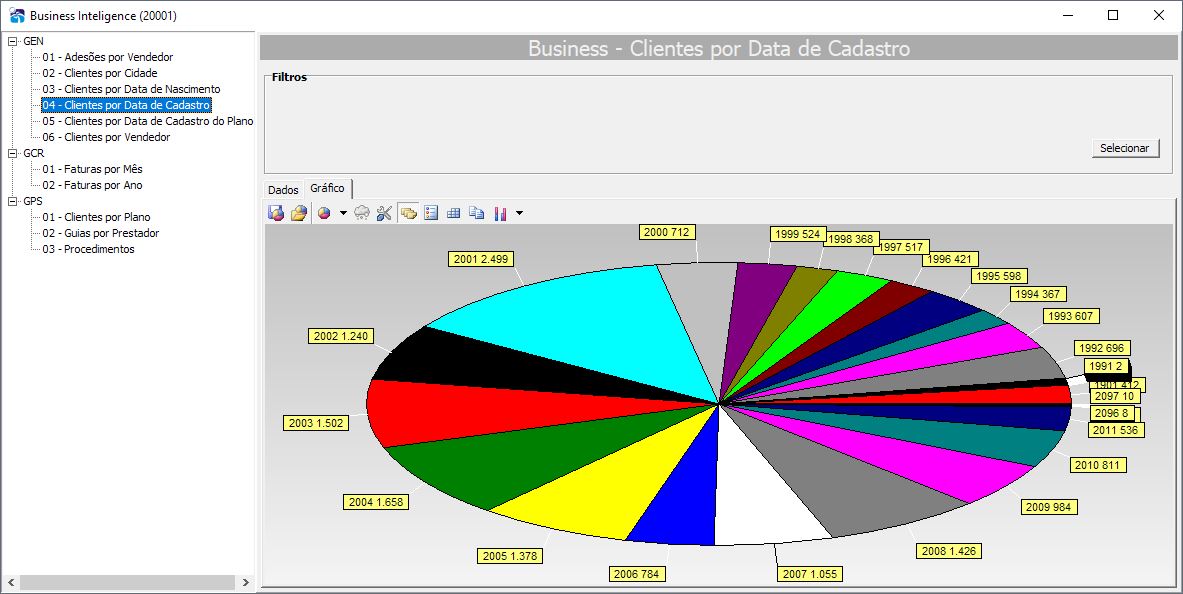Click the '1993 607' chart label
The image size is (1183, 594).
point(1071,315)
